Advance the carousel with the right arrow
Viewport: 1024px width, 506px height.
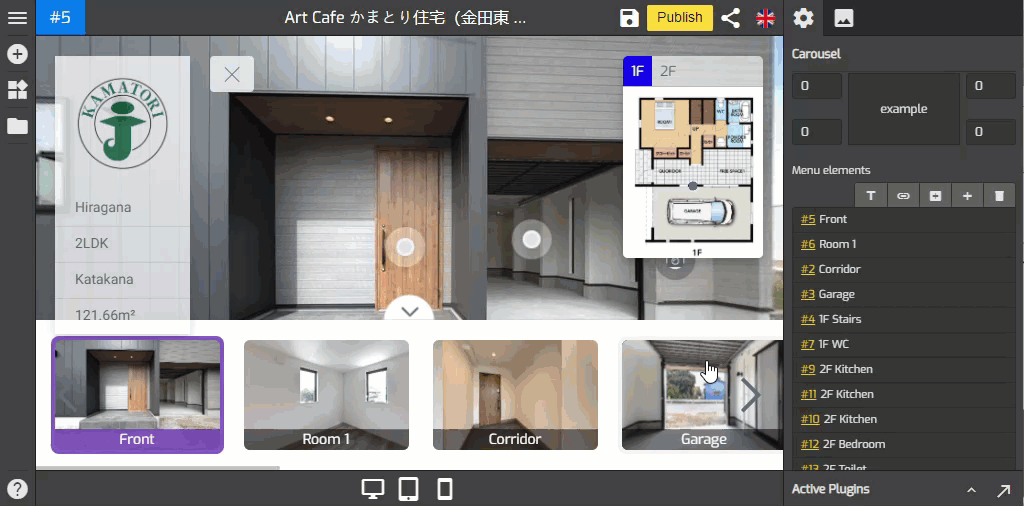click(x=752, y=395)
